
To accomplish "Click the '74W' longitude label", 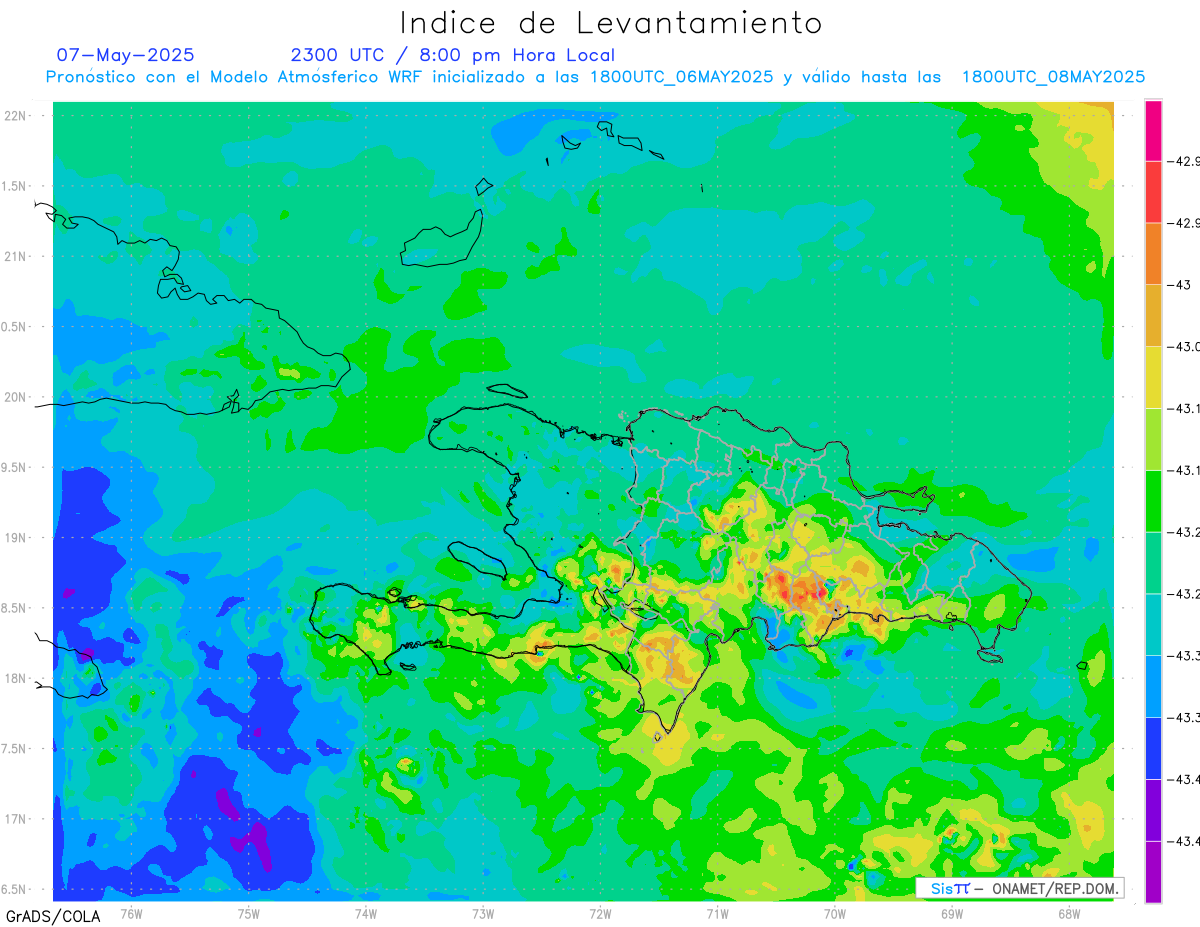I will click(x=366, y=913).
